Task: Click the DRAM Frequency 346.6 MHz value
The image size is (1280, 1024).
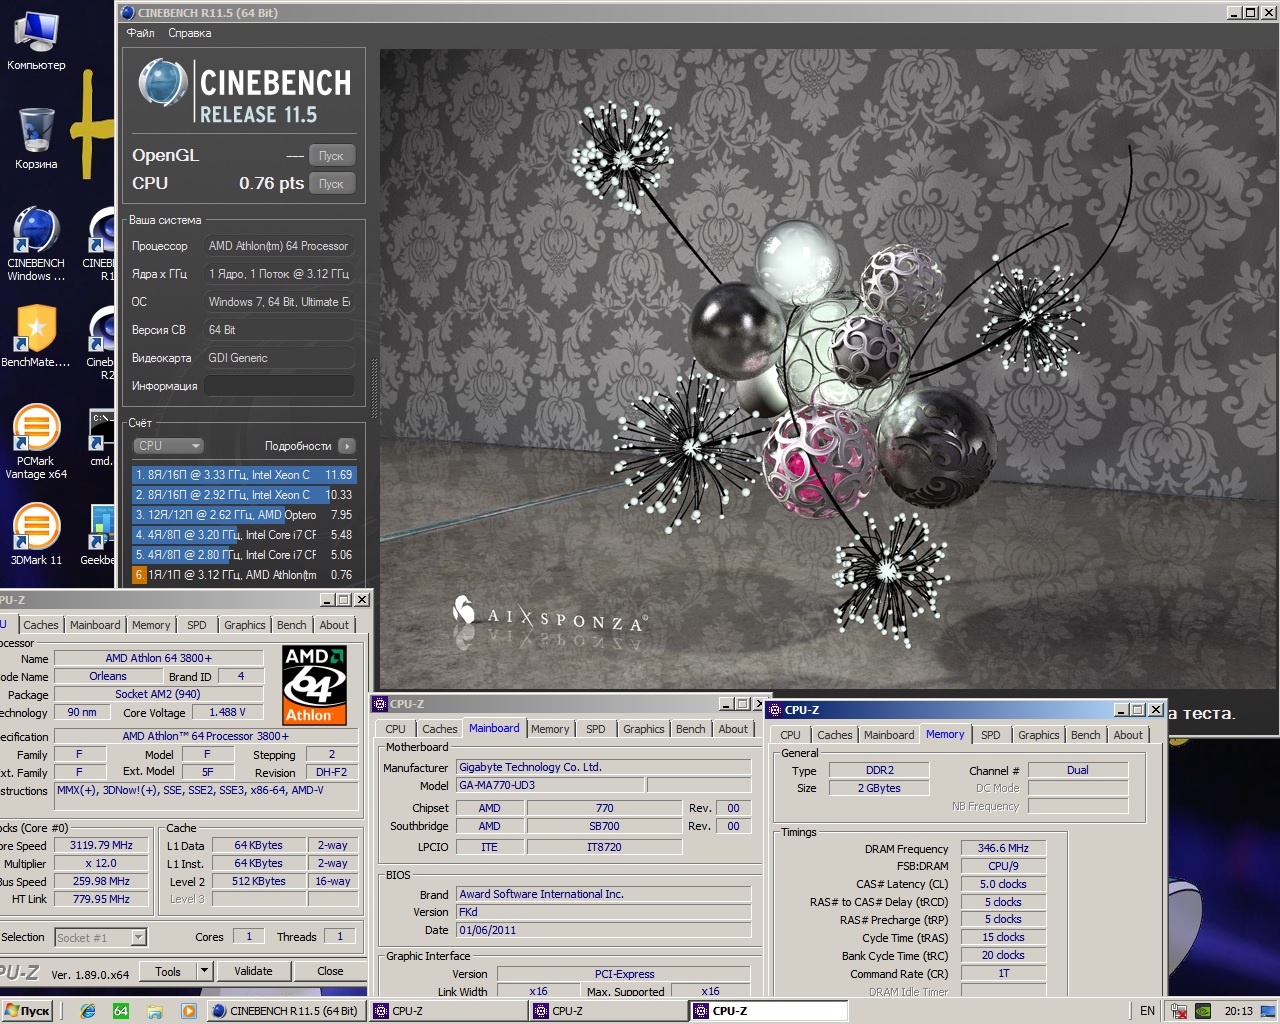Action: tap(1003, 848)
